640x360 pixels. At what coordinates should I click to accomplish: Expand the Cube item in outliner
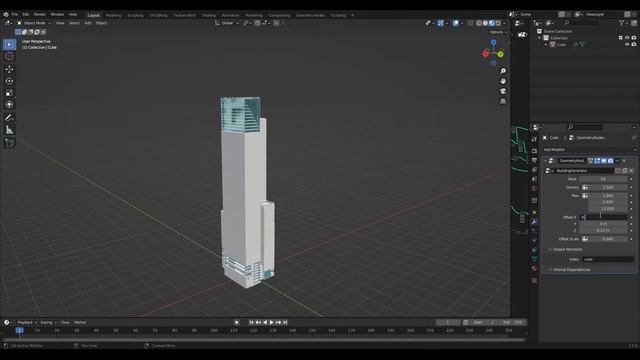tap(546, 44)
